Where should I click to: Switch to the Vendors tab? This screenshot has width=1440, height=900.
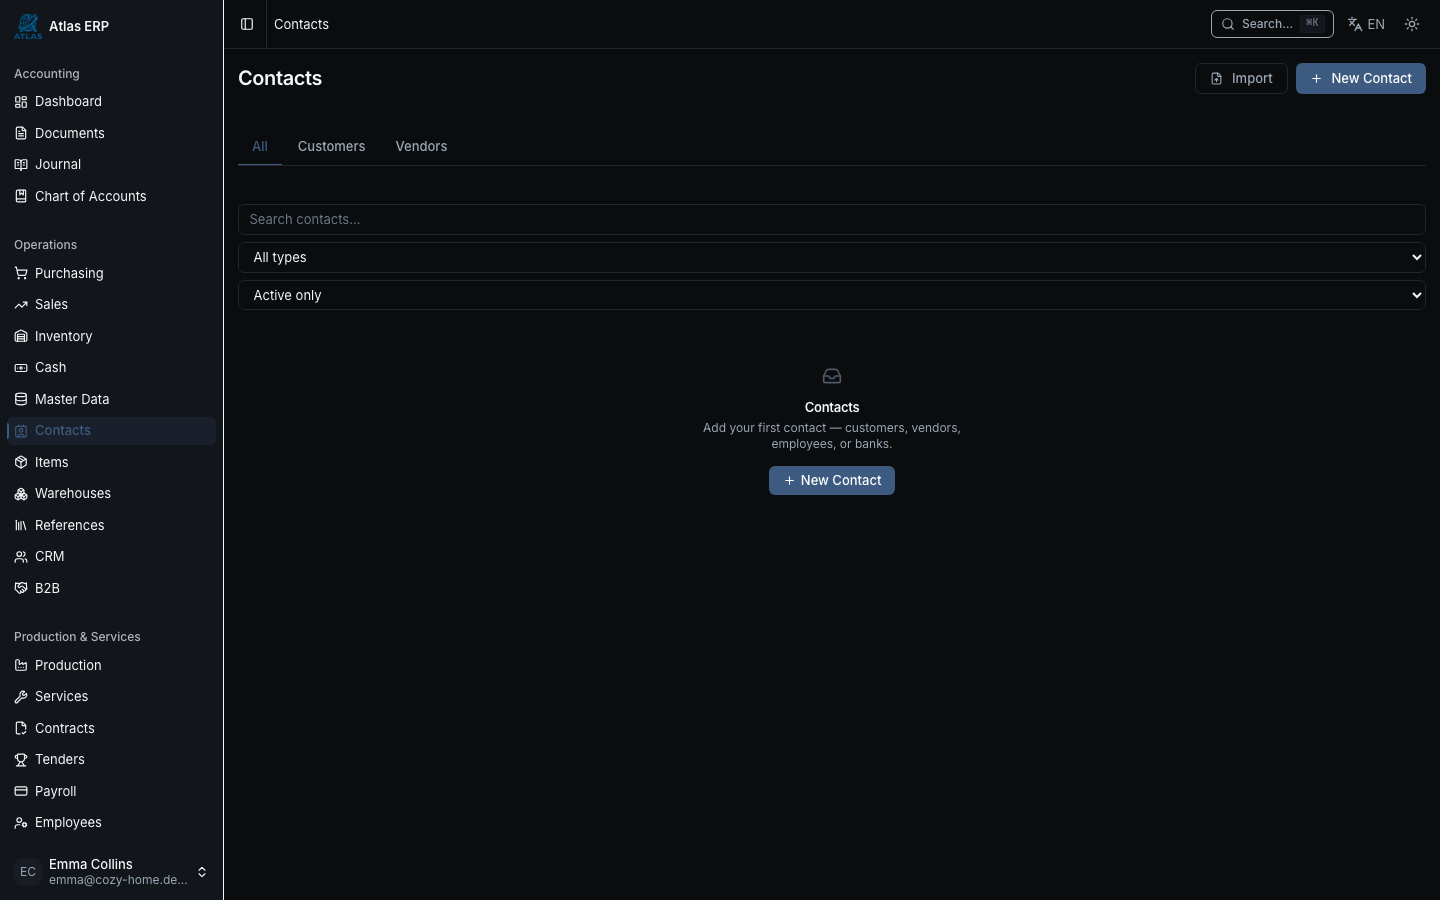point(421,146)
